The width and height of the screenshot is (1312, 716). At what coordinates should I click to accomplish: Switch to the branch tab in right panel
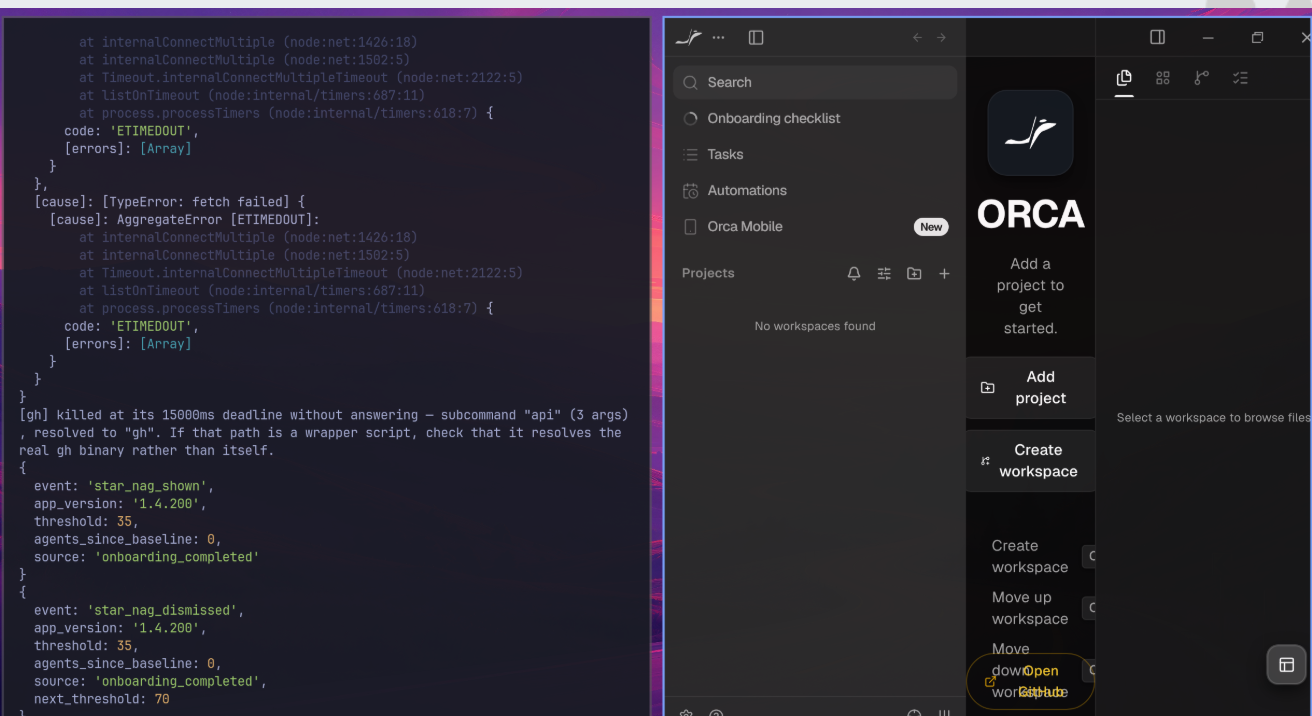(1201, 78)
